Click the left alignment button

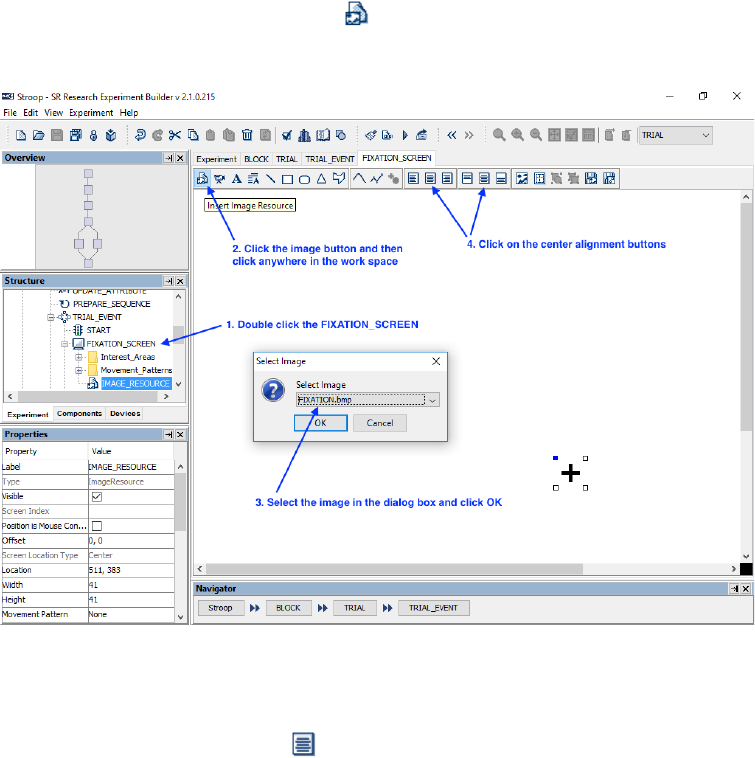[413, 178]
